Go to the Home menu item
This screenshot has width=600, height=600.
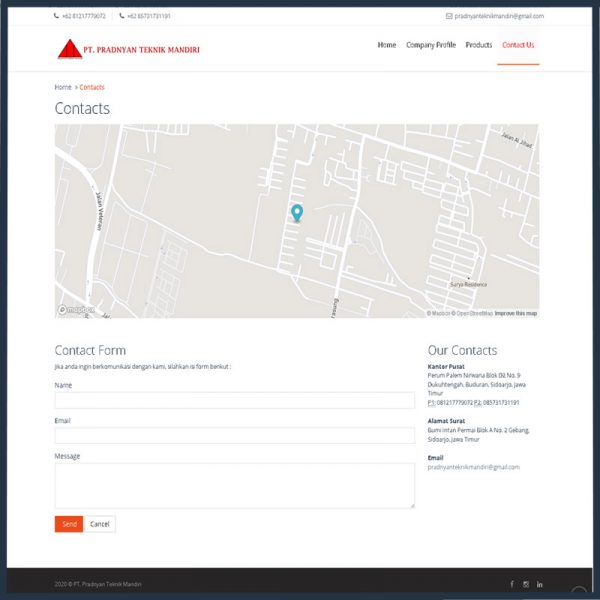(x=387, y=45)
